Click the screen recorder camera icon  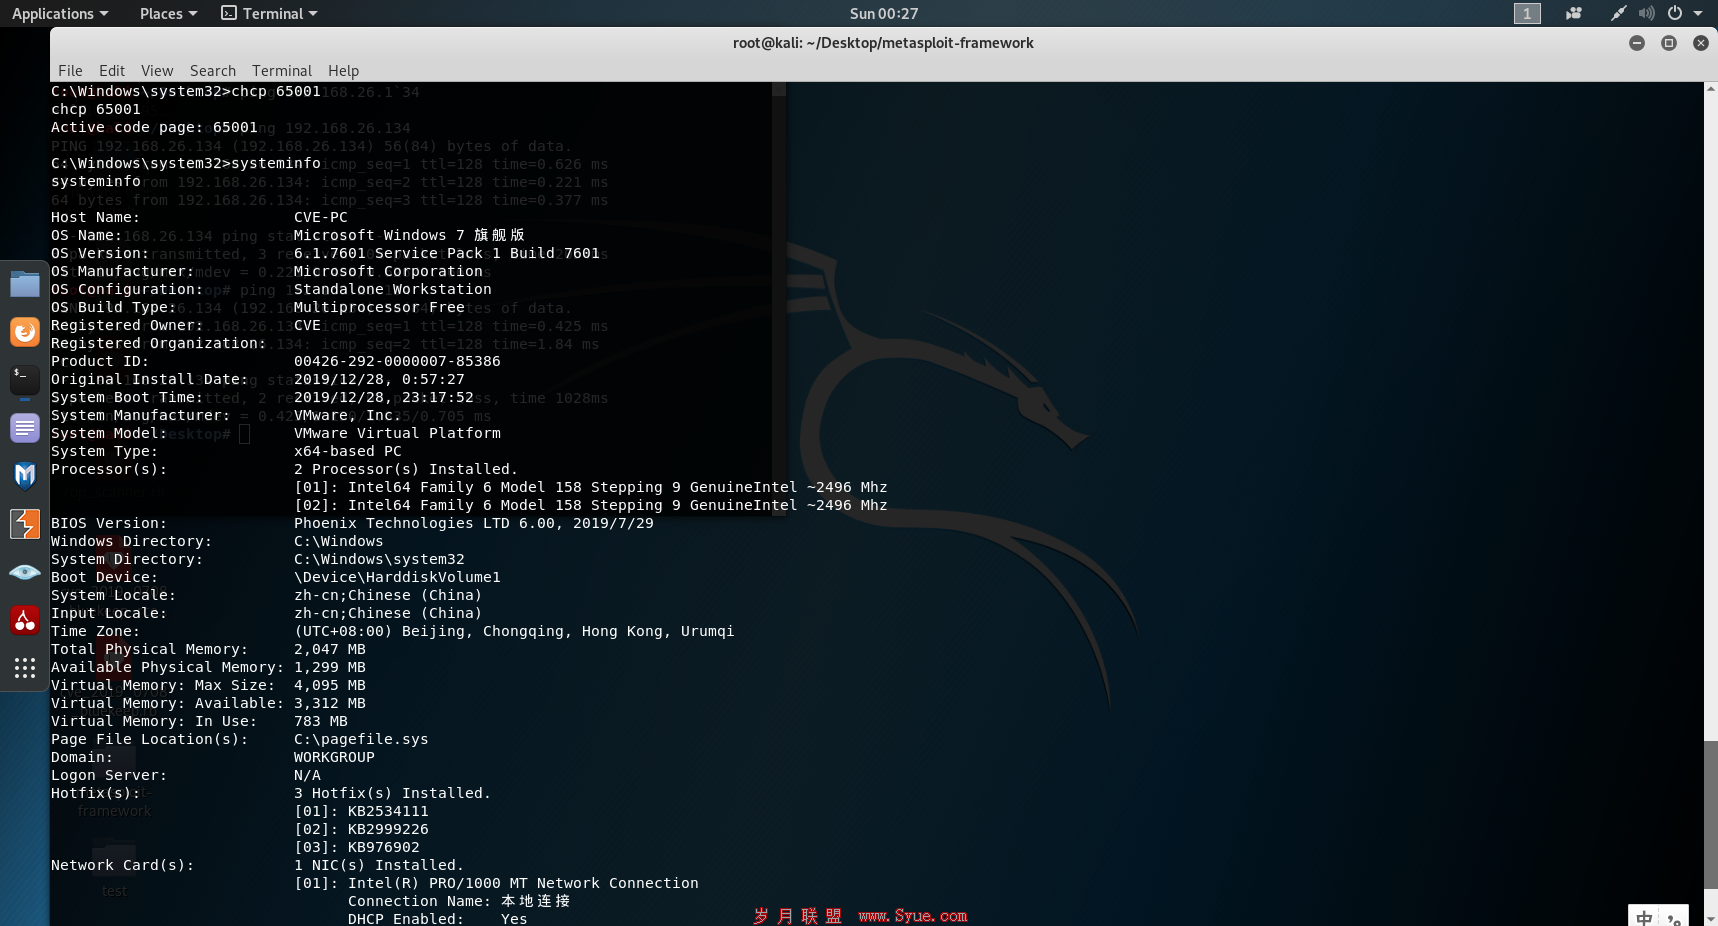[1573, 13]
